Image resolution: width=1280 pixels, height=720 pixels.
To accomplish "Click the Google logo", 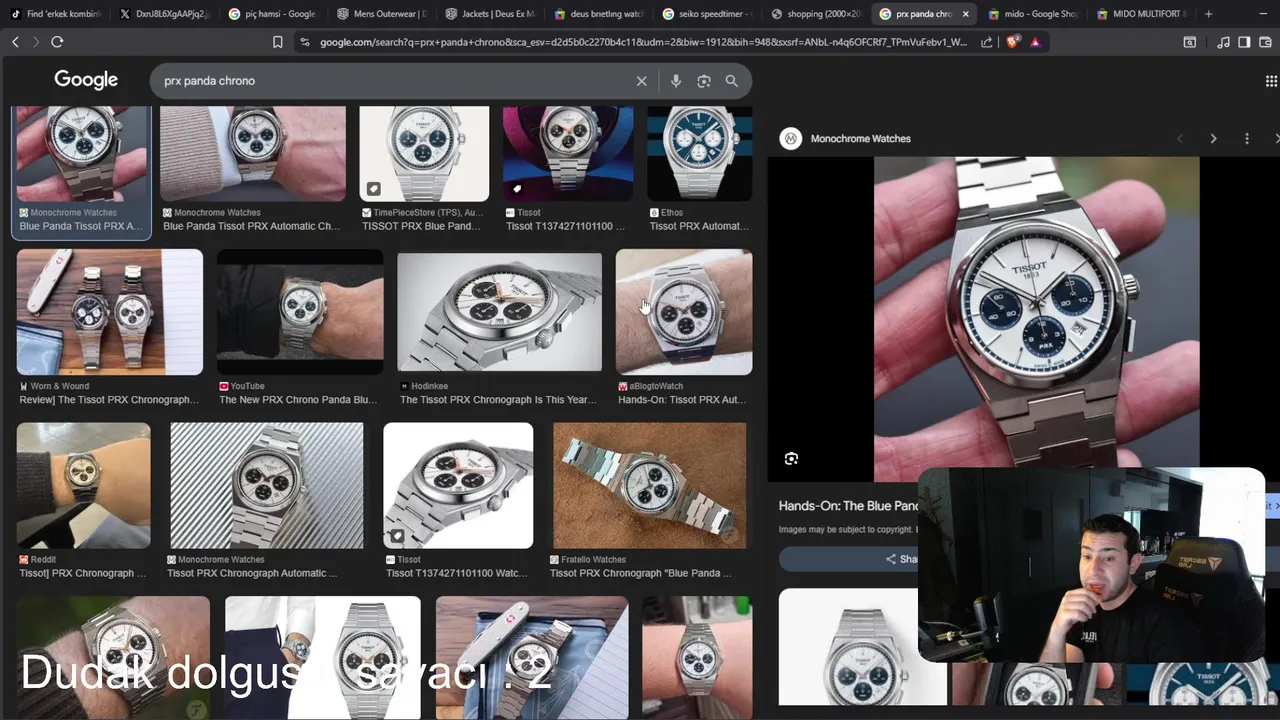I will [x=86, y=80].
